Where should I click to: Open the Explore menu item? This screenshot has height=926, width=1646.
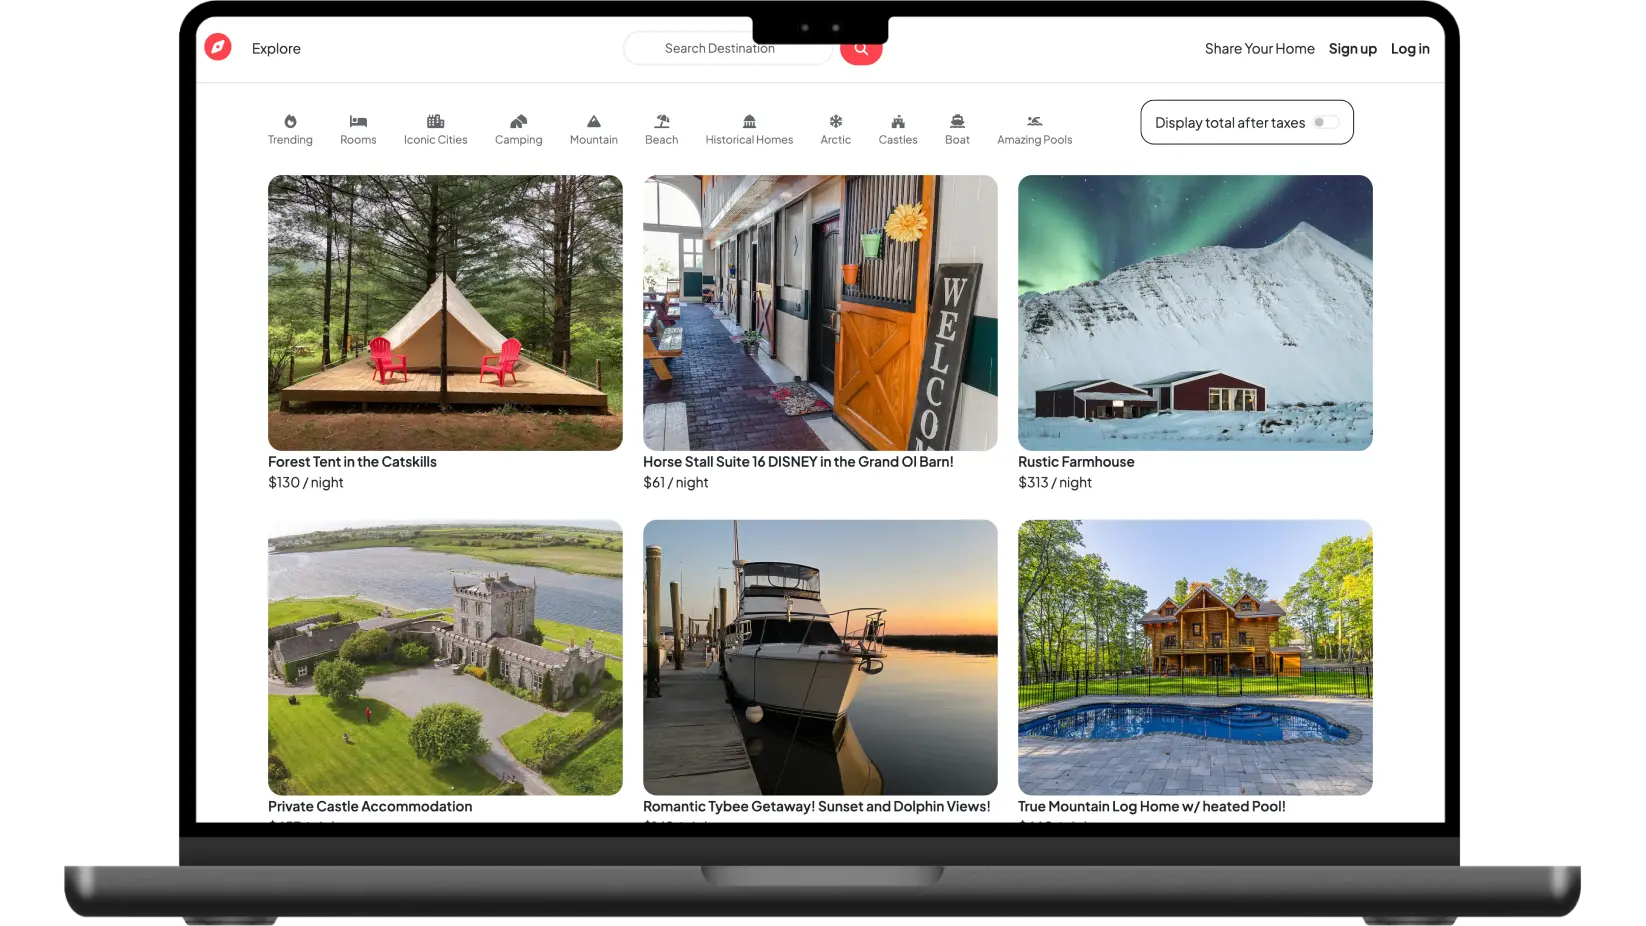276,49
